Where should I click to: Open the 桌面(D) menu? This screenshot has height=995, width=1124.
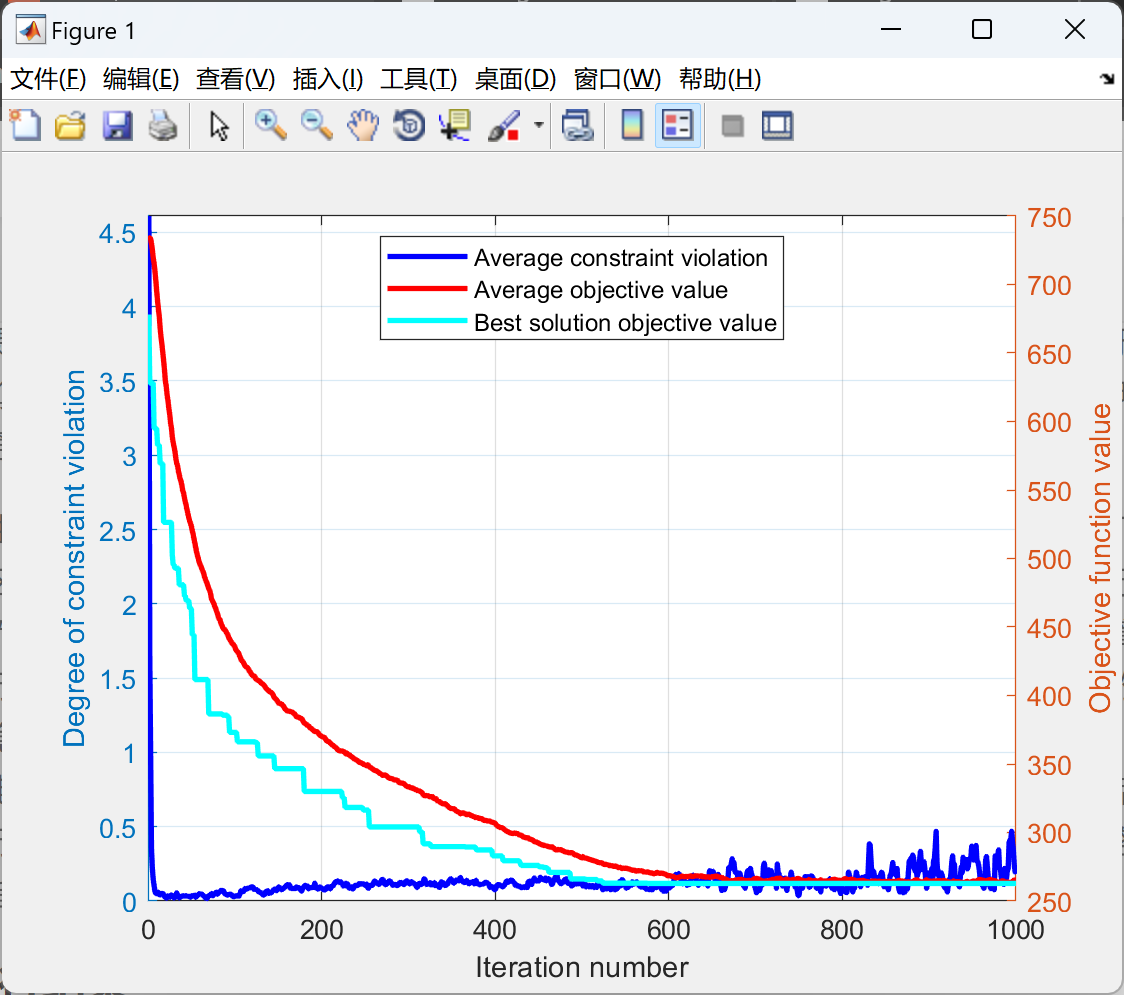coord(515,79)
